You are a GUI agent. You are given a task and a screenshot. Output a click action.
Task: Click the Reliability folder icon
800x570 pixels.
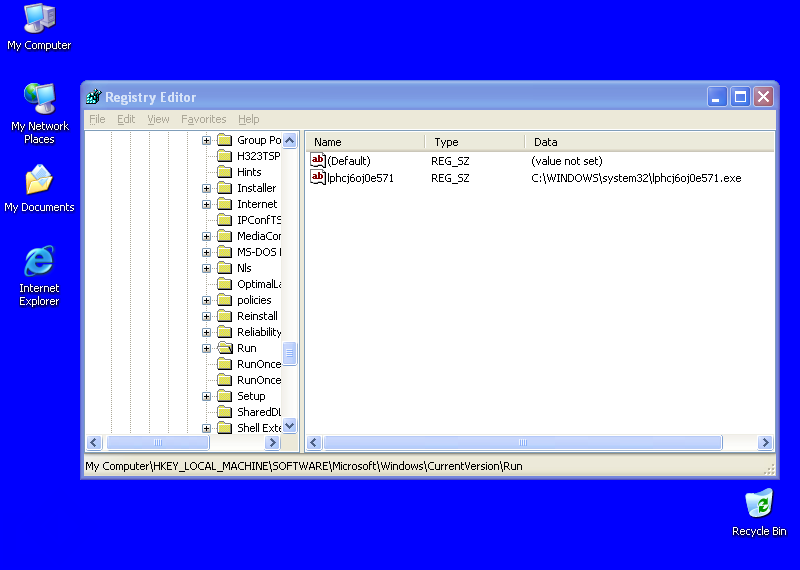click(x=224, y=332)
